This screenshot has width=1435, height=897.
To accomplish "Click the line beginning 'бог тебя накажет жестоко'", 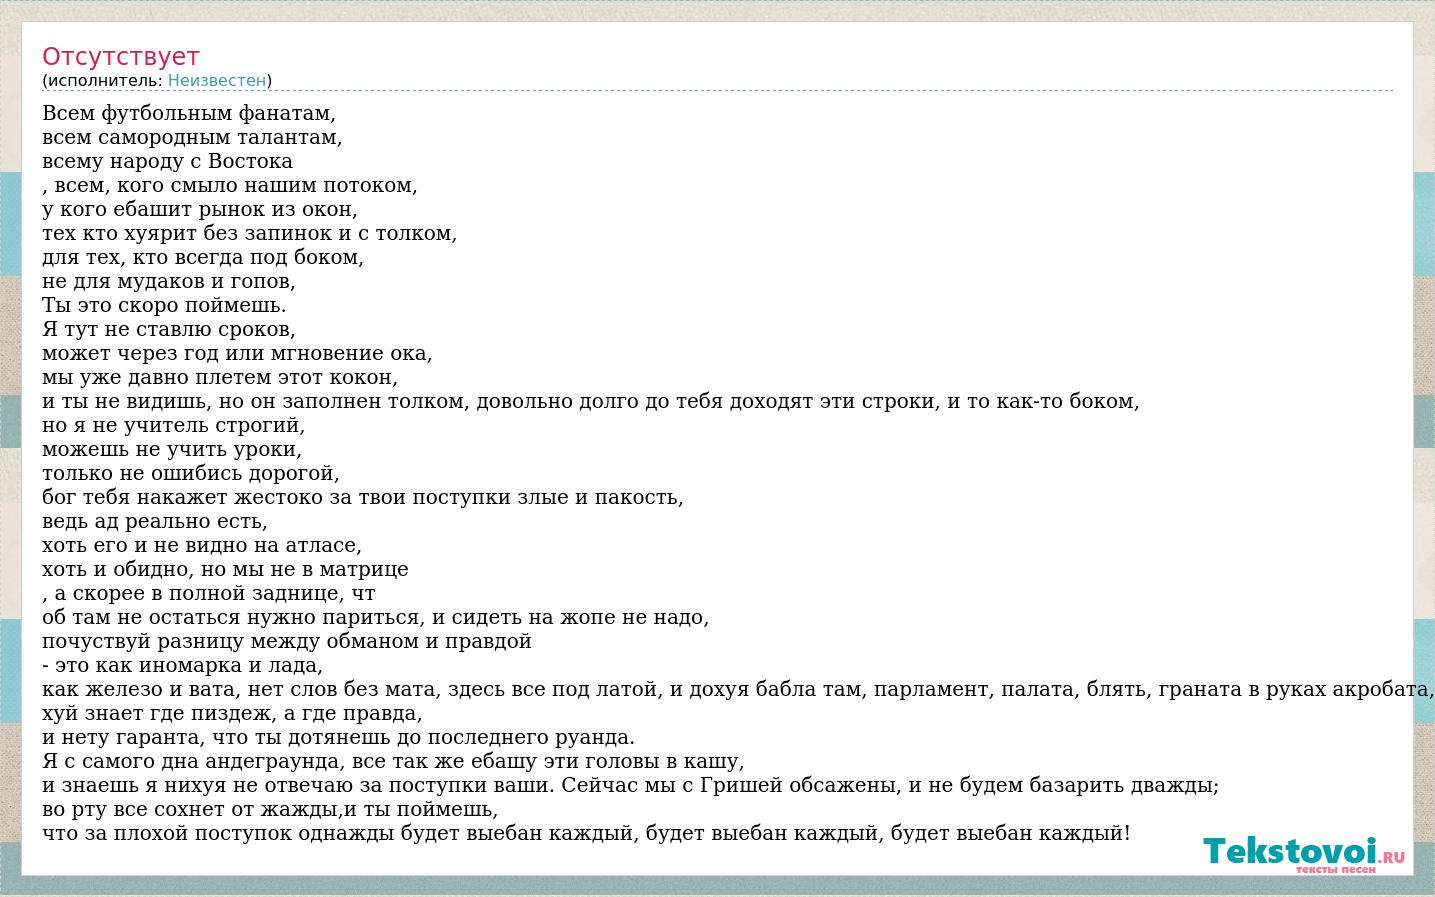I will pyautogui.click(x=363, y=497).
